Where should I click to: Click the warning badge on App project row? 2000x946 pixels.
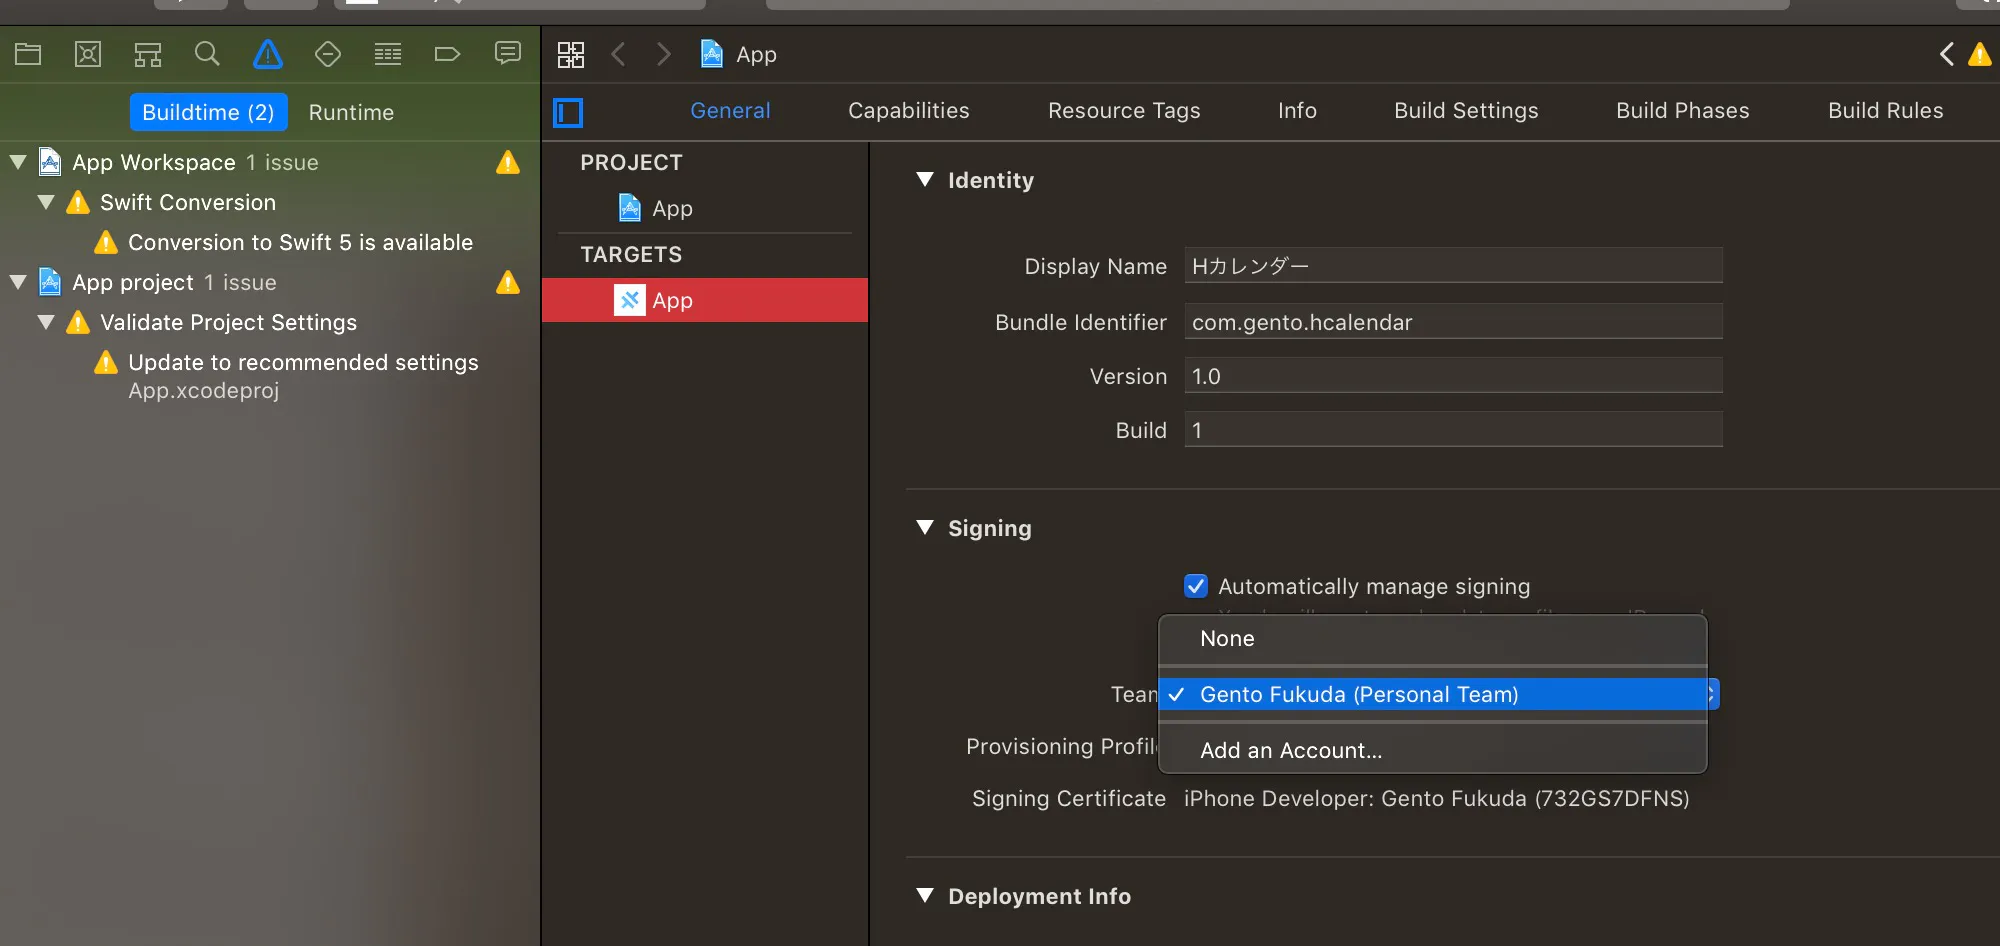(508, 282)
